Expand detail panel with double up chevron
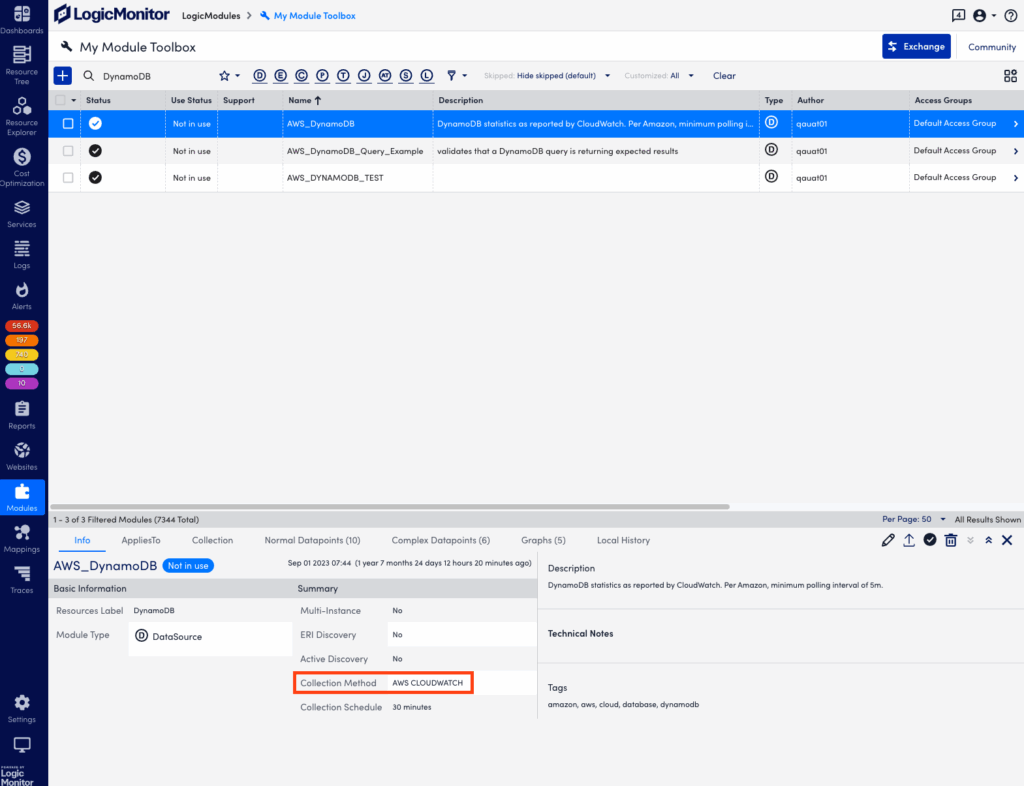Image resolution: width=1024 pixels, height=786 pixels. coord(989,541)
